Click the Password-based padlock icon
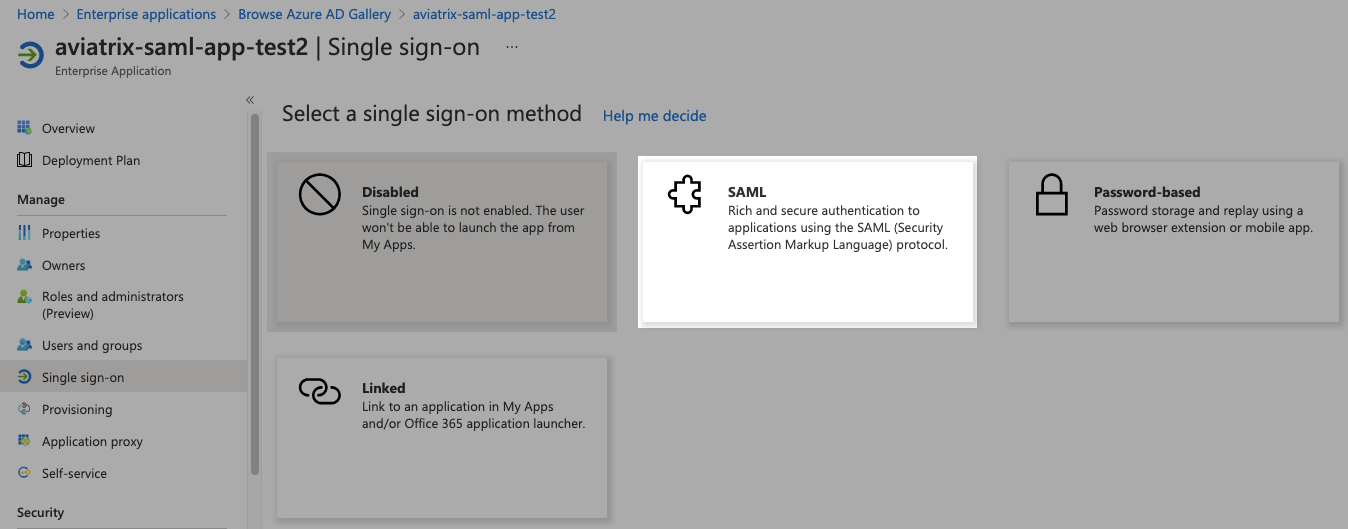This screenshot has height=529, width=1348. [x=1052, y=195]
